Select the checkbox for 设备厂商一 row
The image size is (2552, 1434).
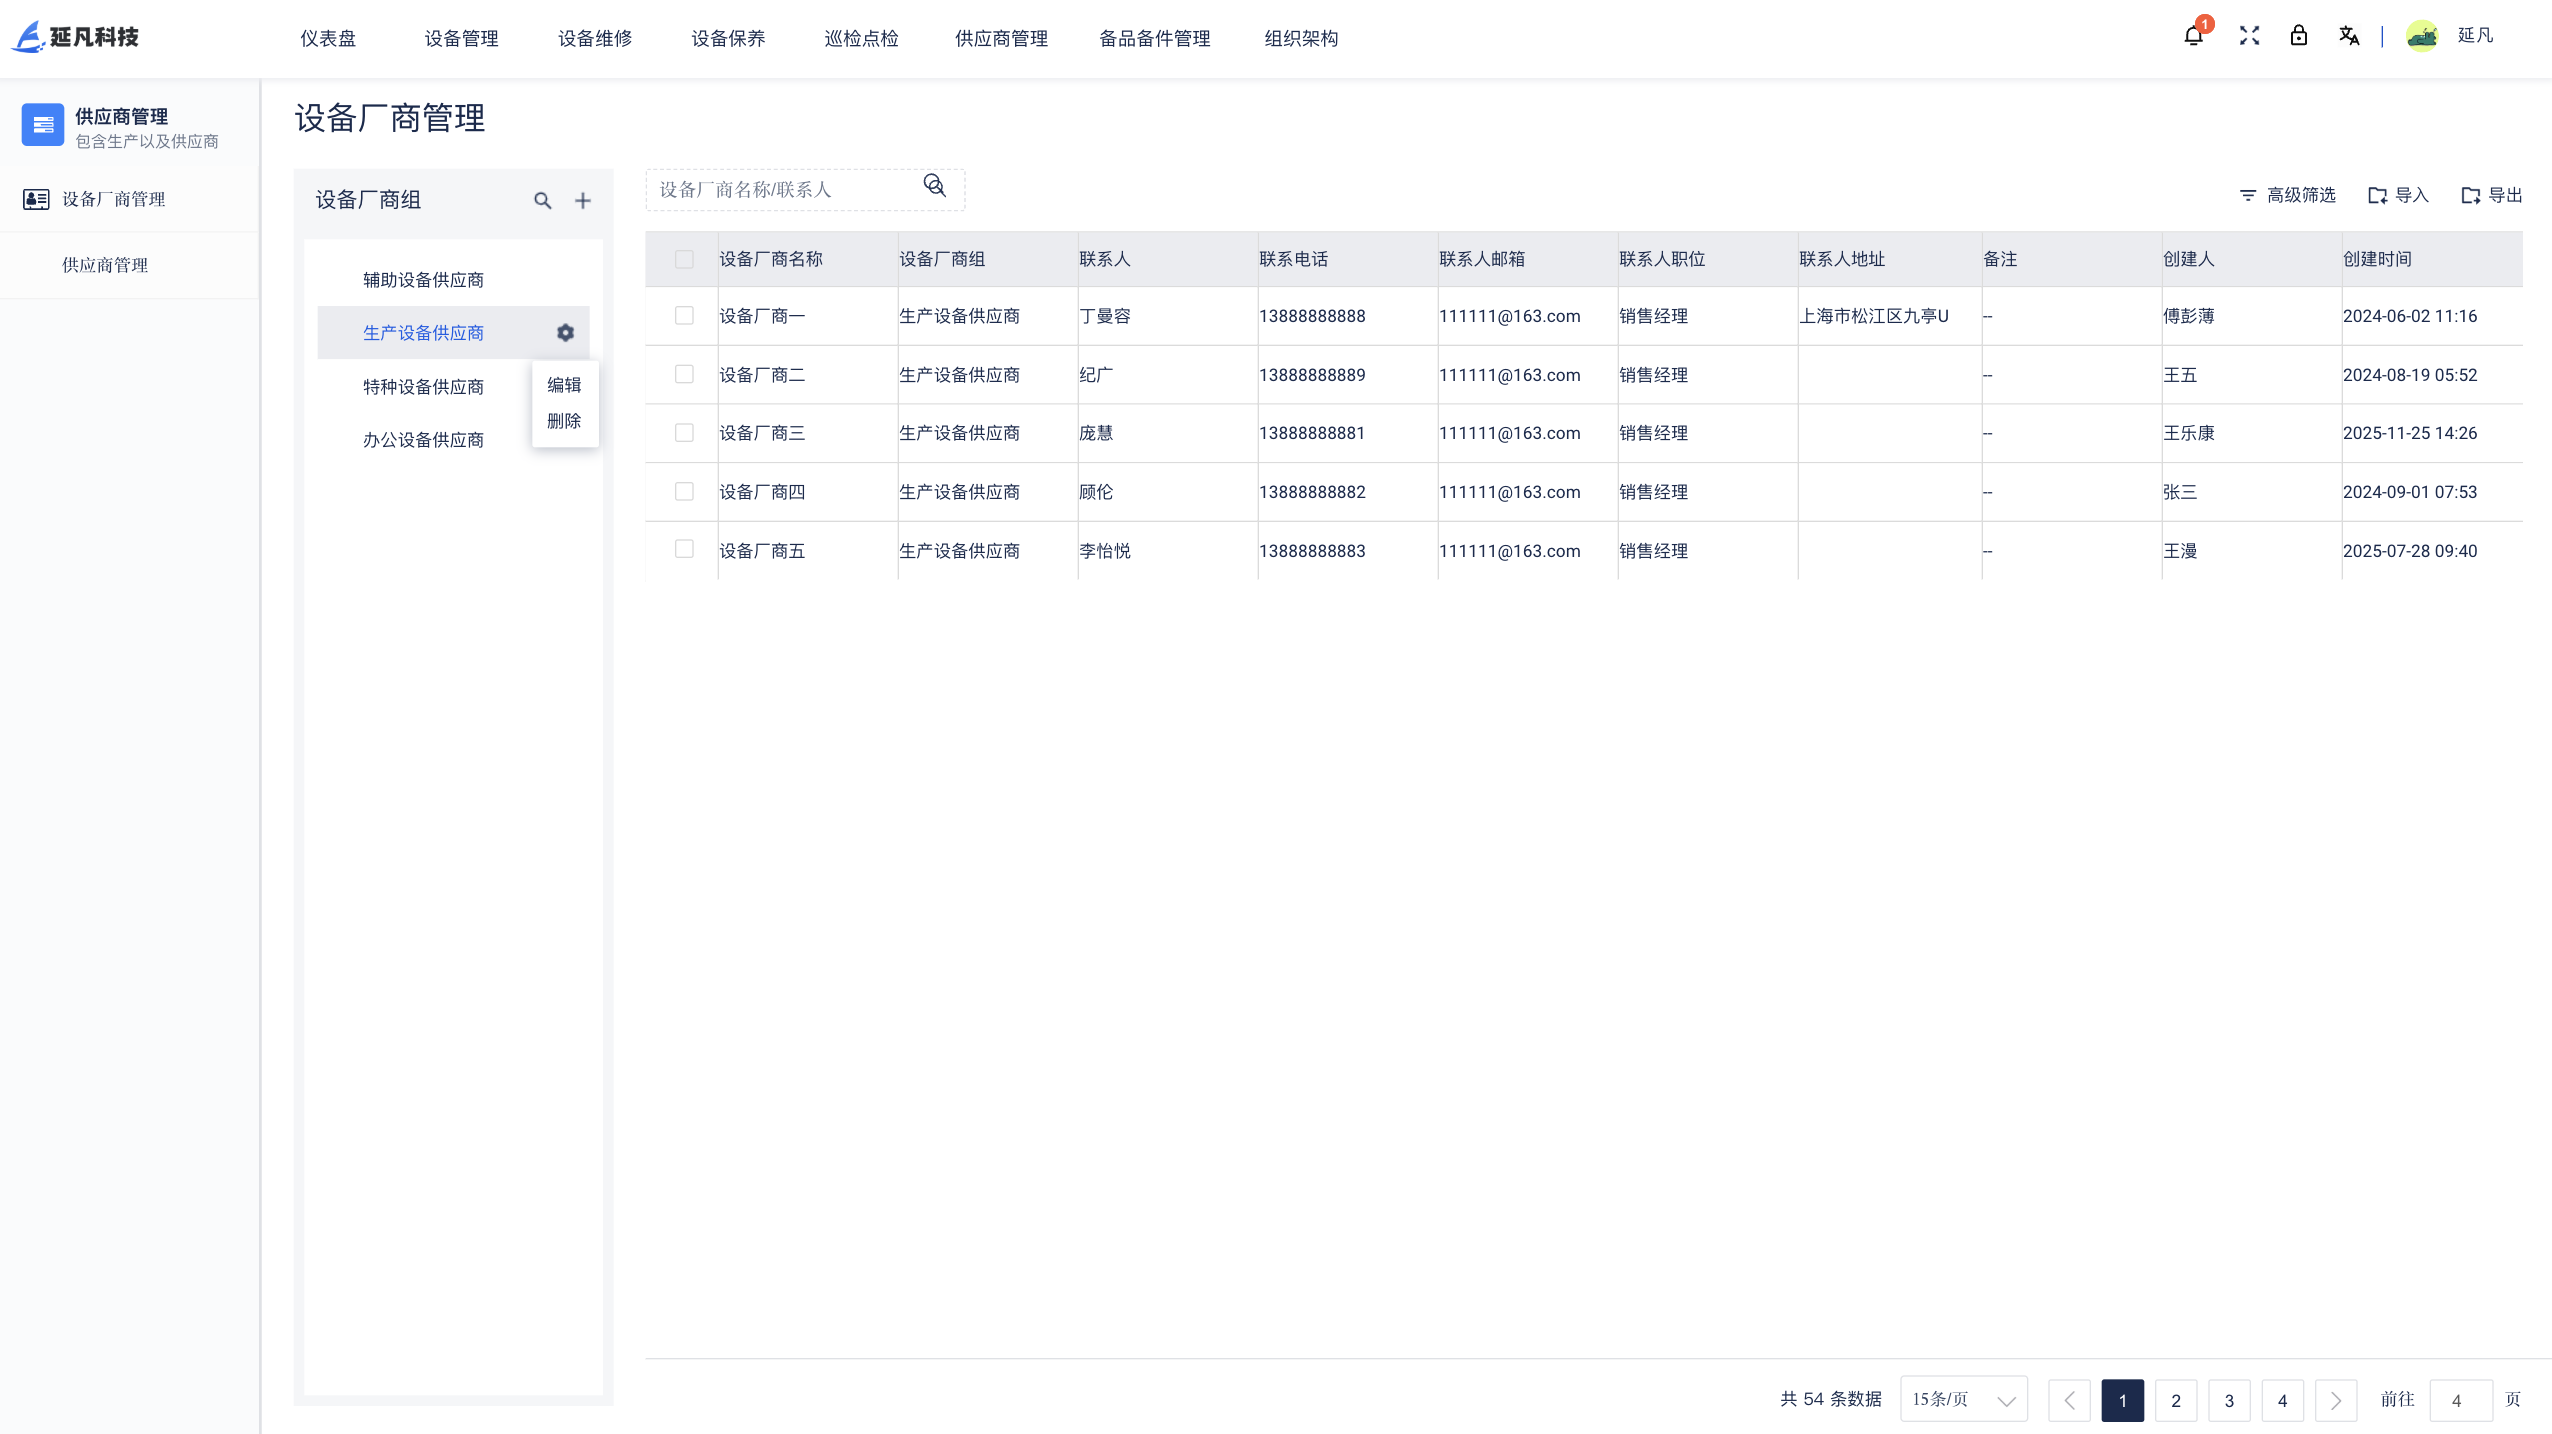tap(684, 316)
